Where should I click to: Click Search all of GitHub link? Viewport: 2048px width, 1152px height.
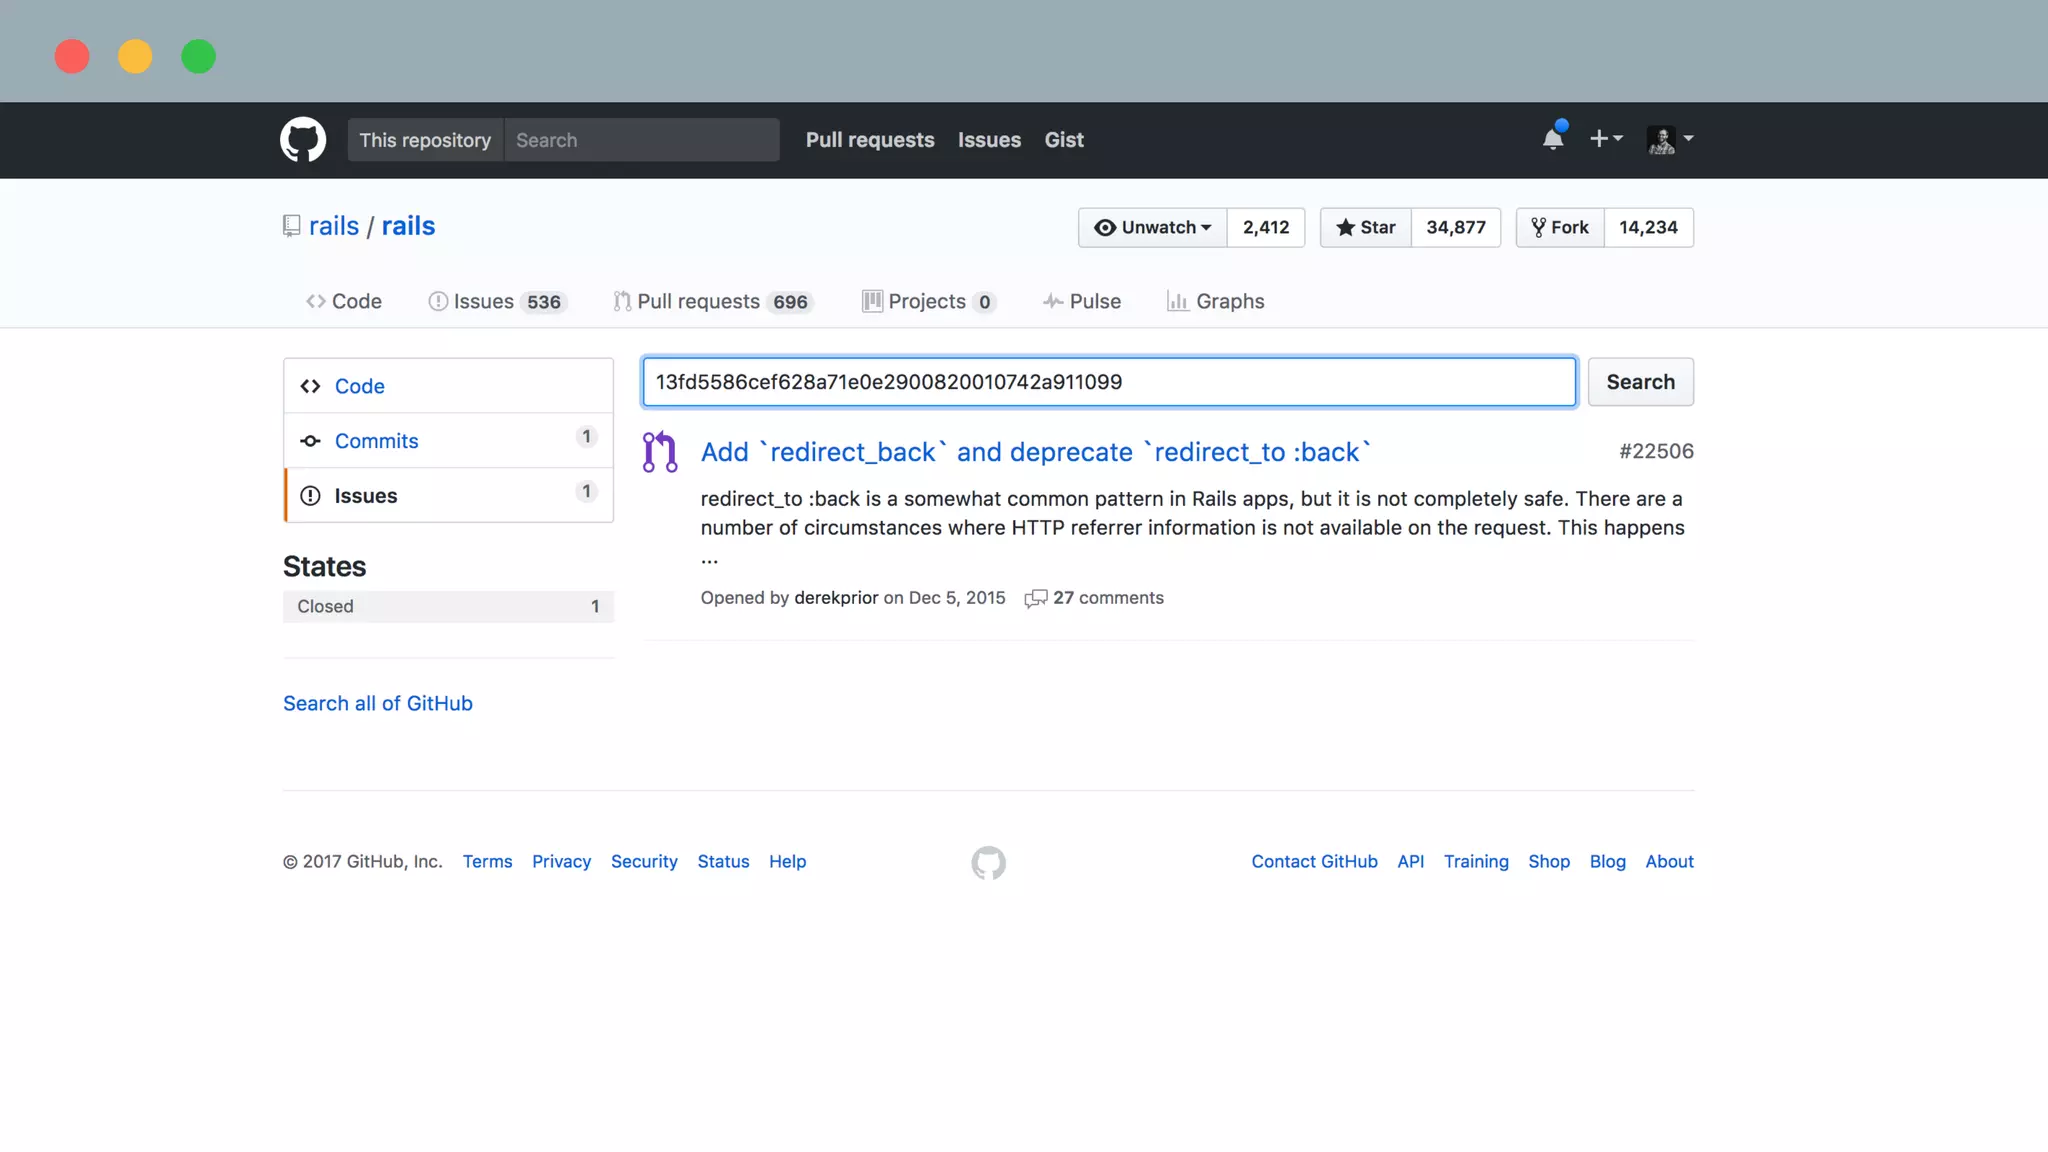[377, 703]
